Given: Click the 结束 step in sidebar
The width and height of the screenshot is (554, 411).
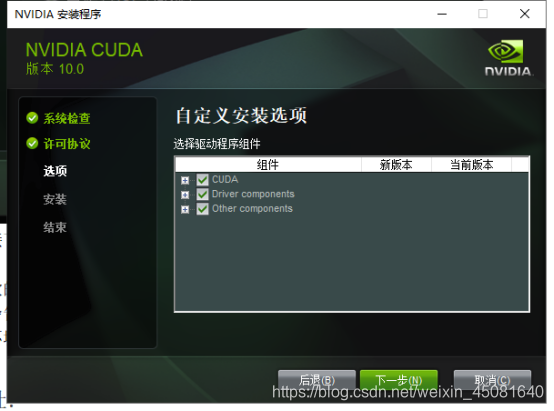Looking at the screenshot, I should (x=55, y=227).
